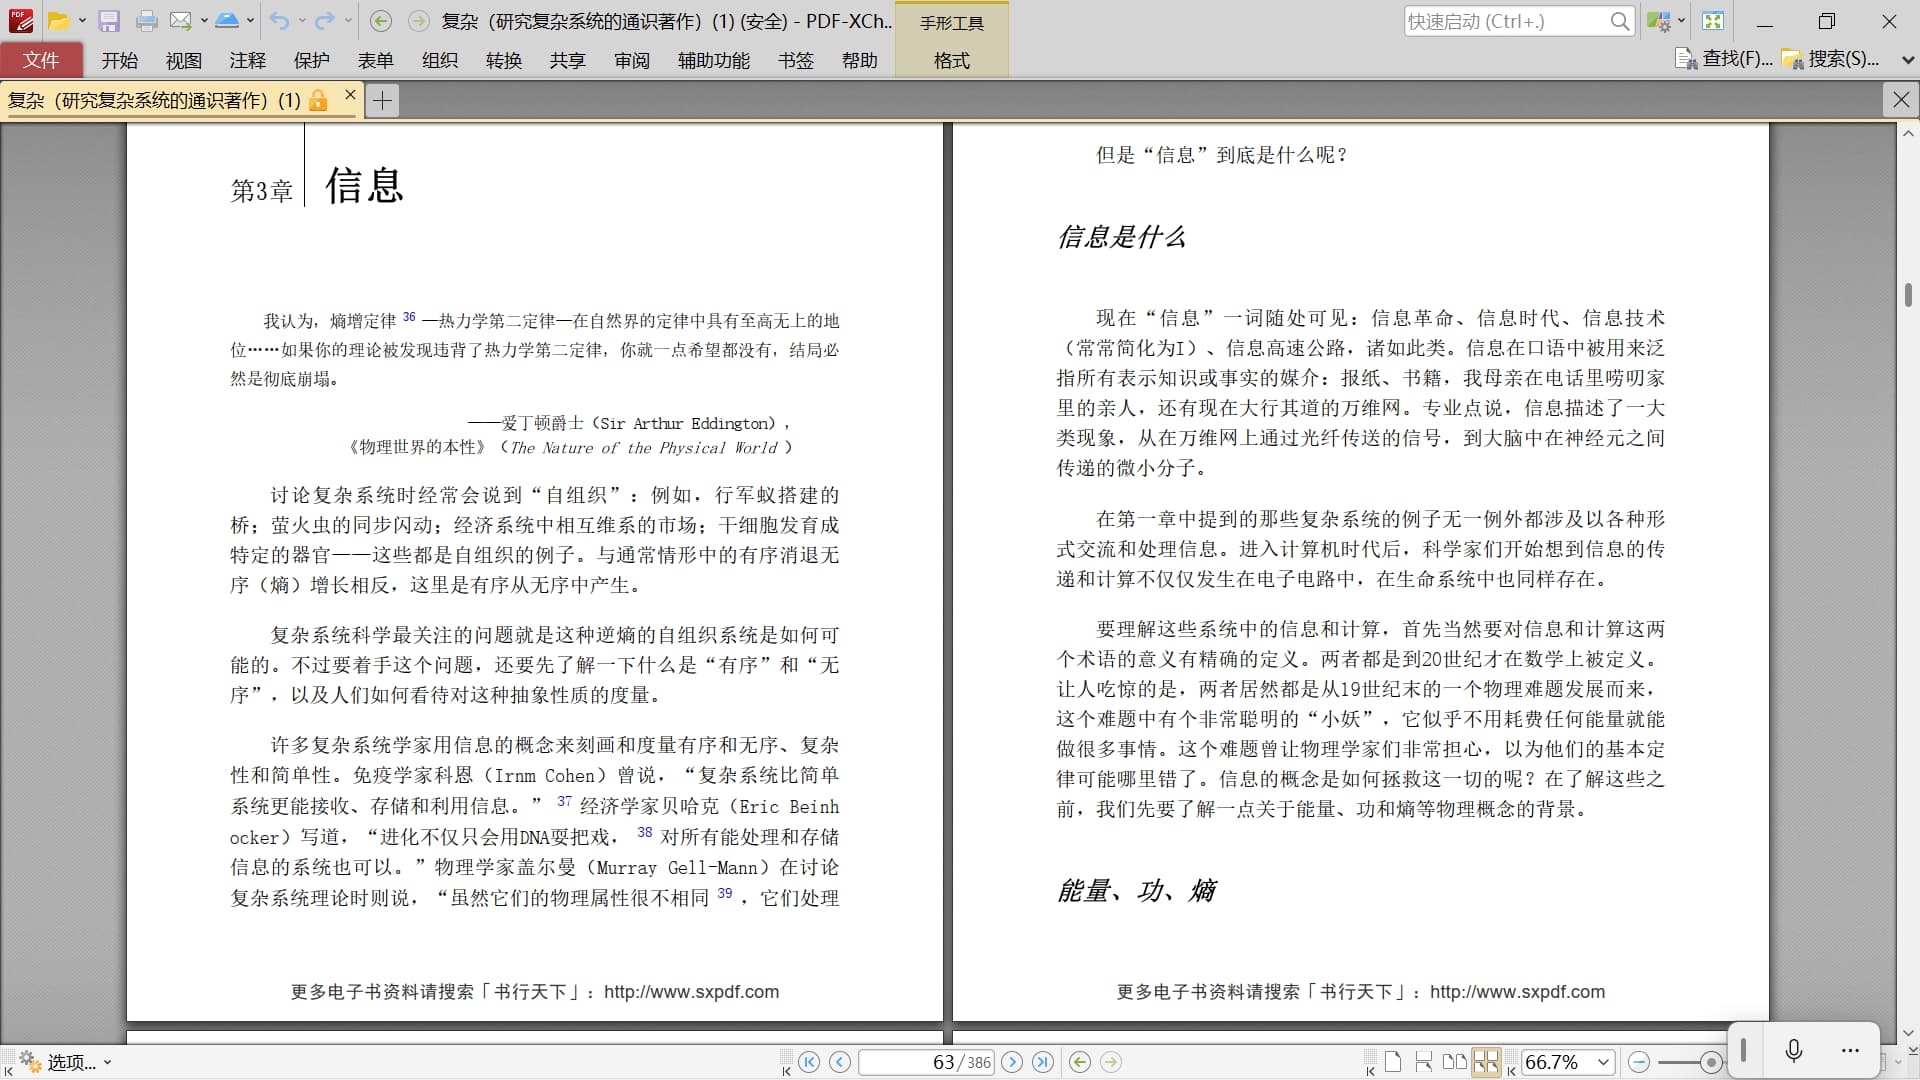
Task: Open the 注释 ribbon tab
Action: point(247,60)
